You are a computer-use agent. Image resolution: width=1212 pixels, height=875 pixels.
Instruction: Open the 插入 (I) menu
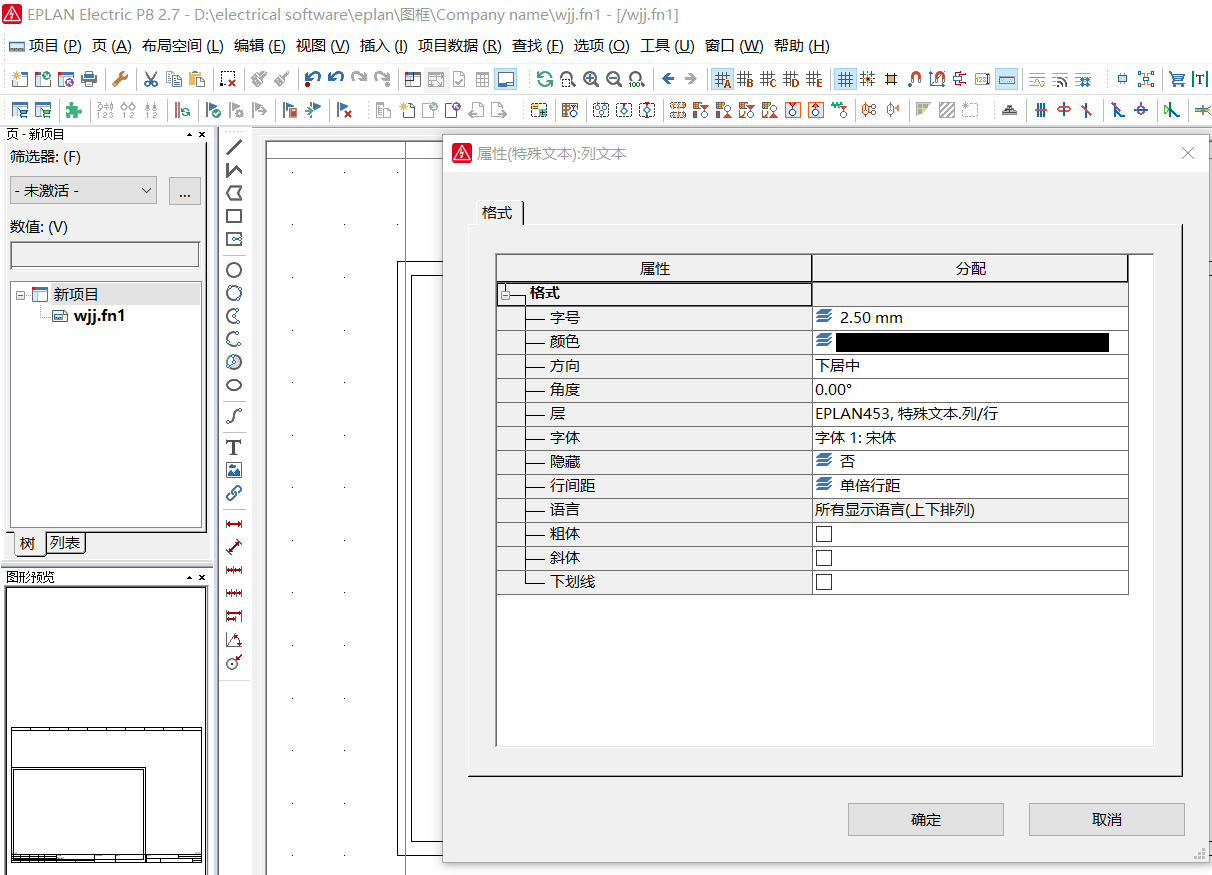383,46
